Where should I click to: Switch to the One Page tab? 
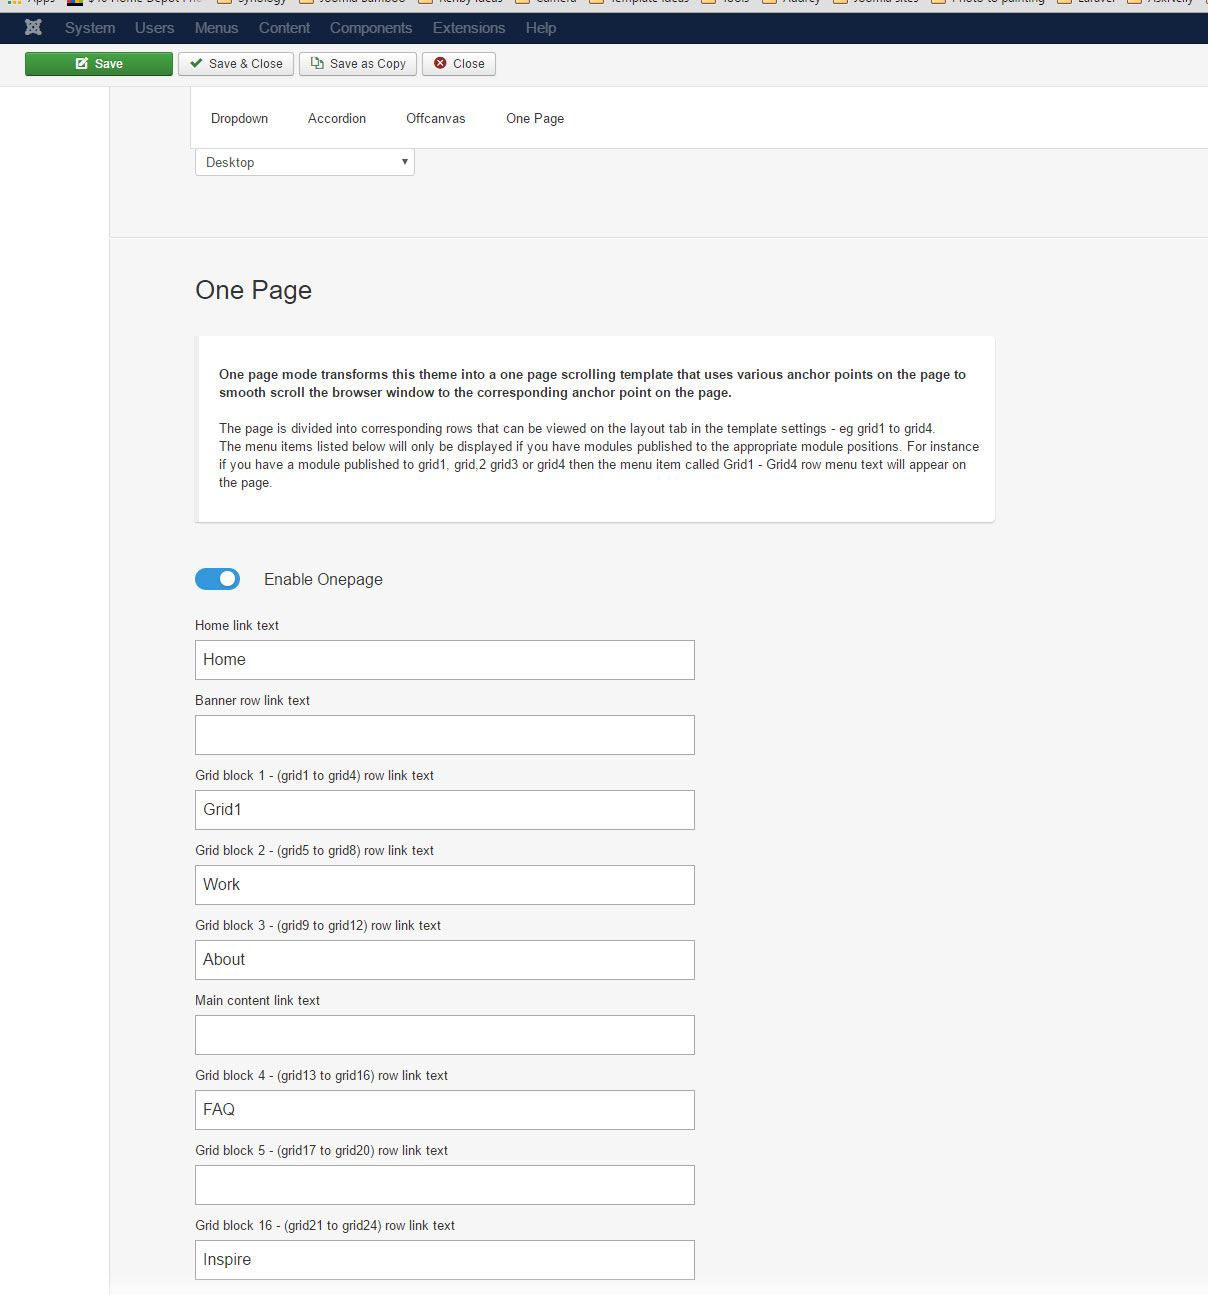[x=535, y=118]
